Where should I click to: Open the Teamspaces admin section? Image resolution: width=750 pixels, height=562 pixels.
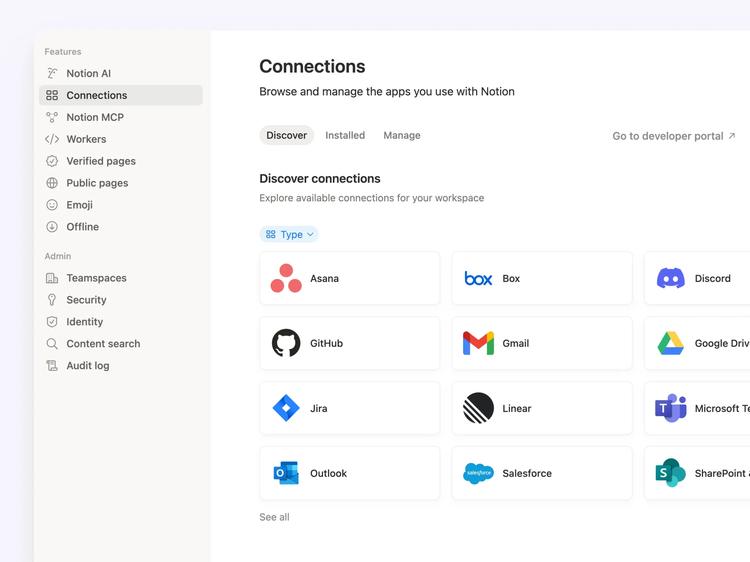[x=121, y=278]
